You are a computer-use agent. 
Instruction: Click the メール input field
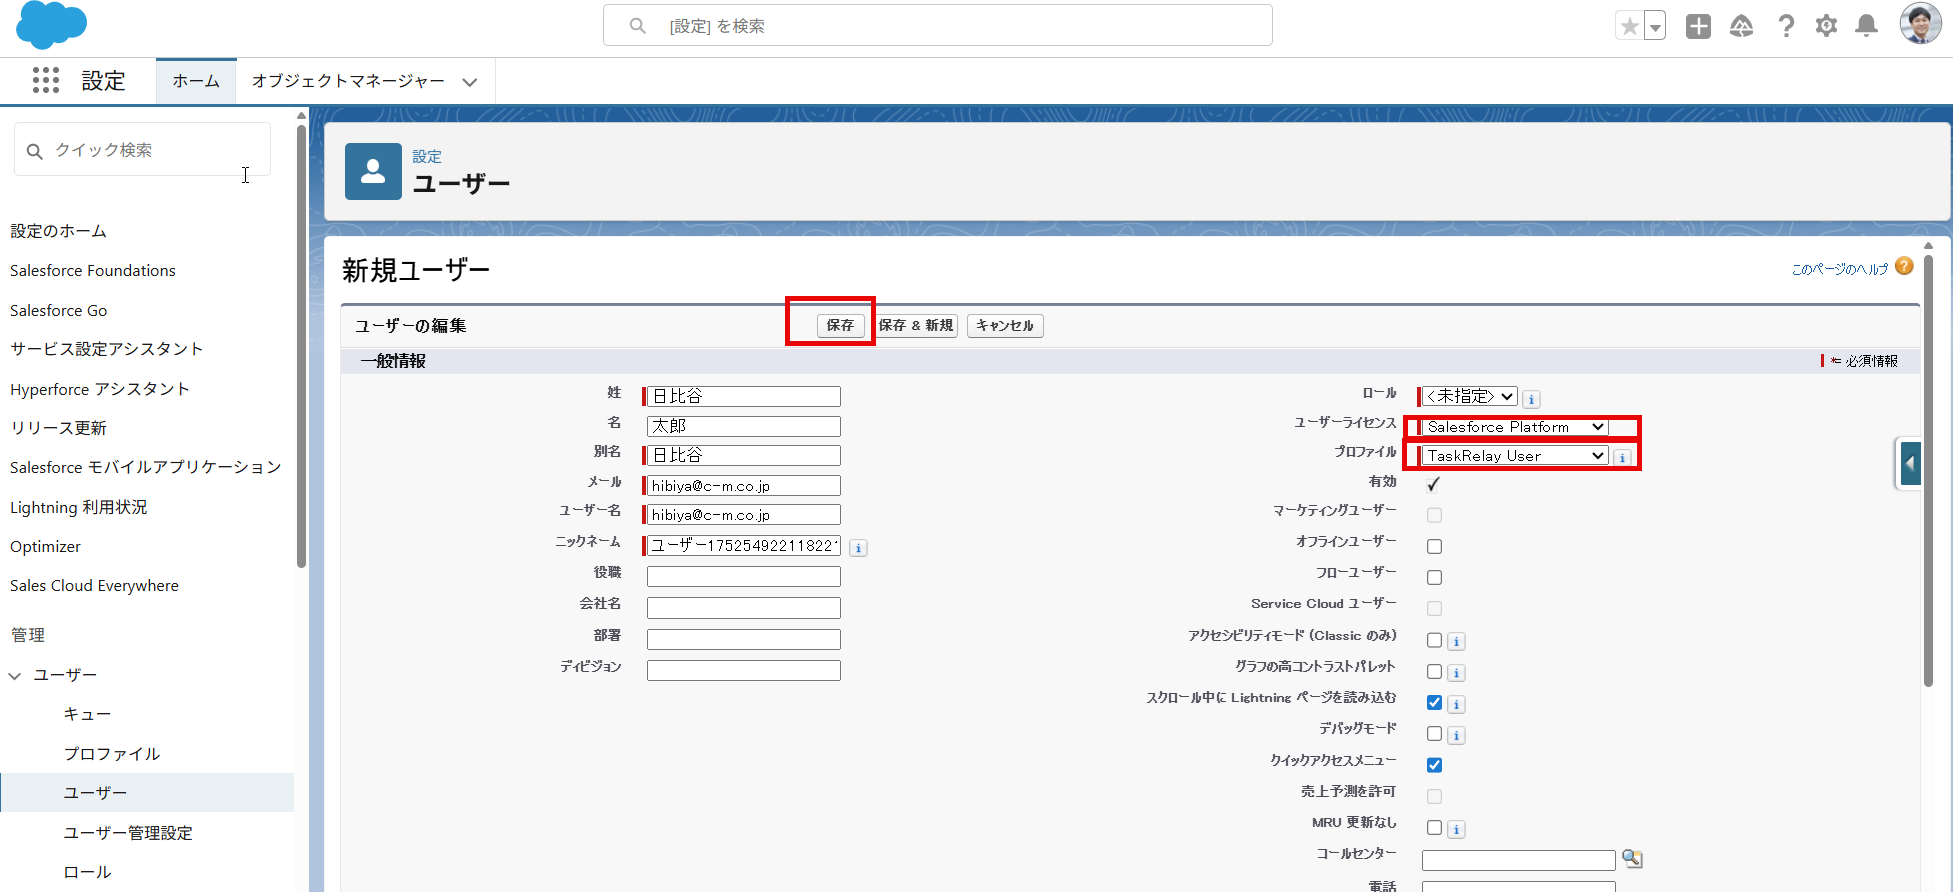point(744,486)
